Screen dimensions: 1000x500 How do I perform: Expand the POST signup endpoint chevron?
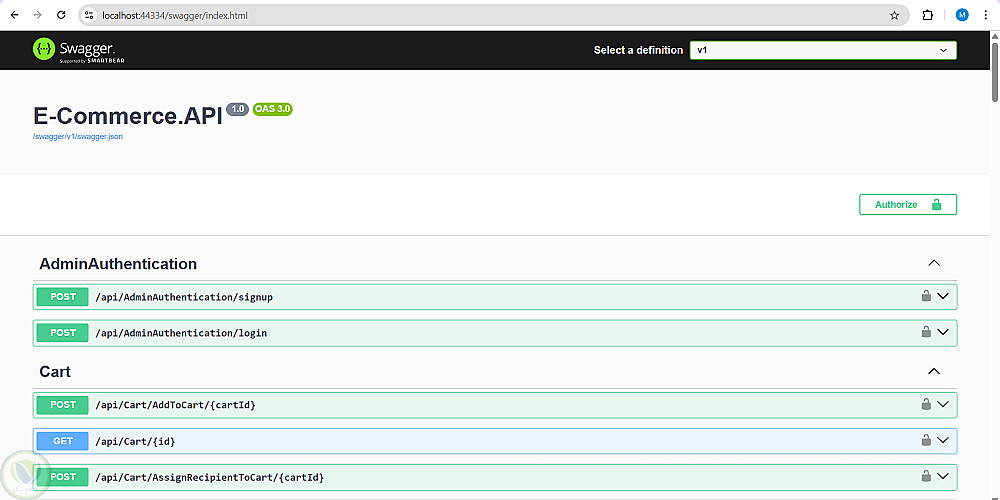(x=943, y=296)
